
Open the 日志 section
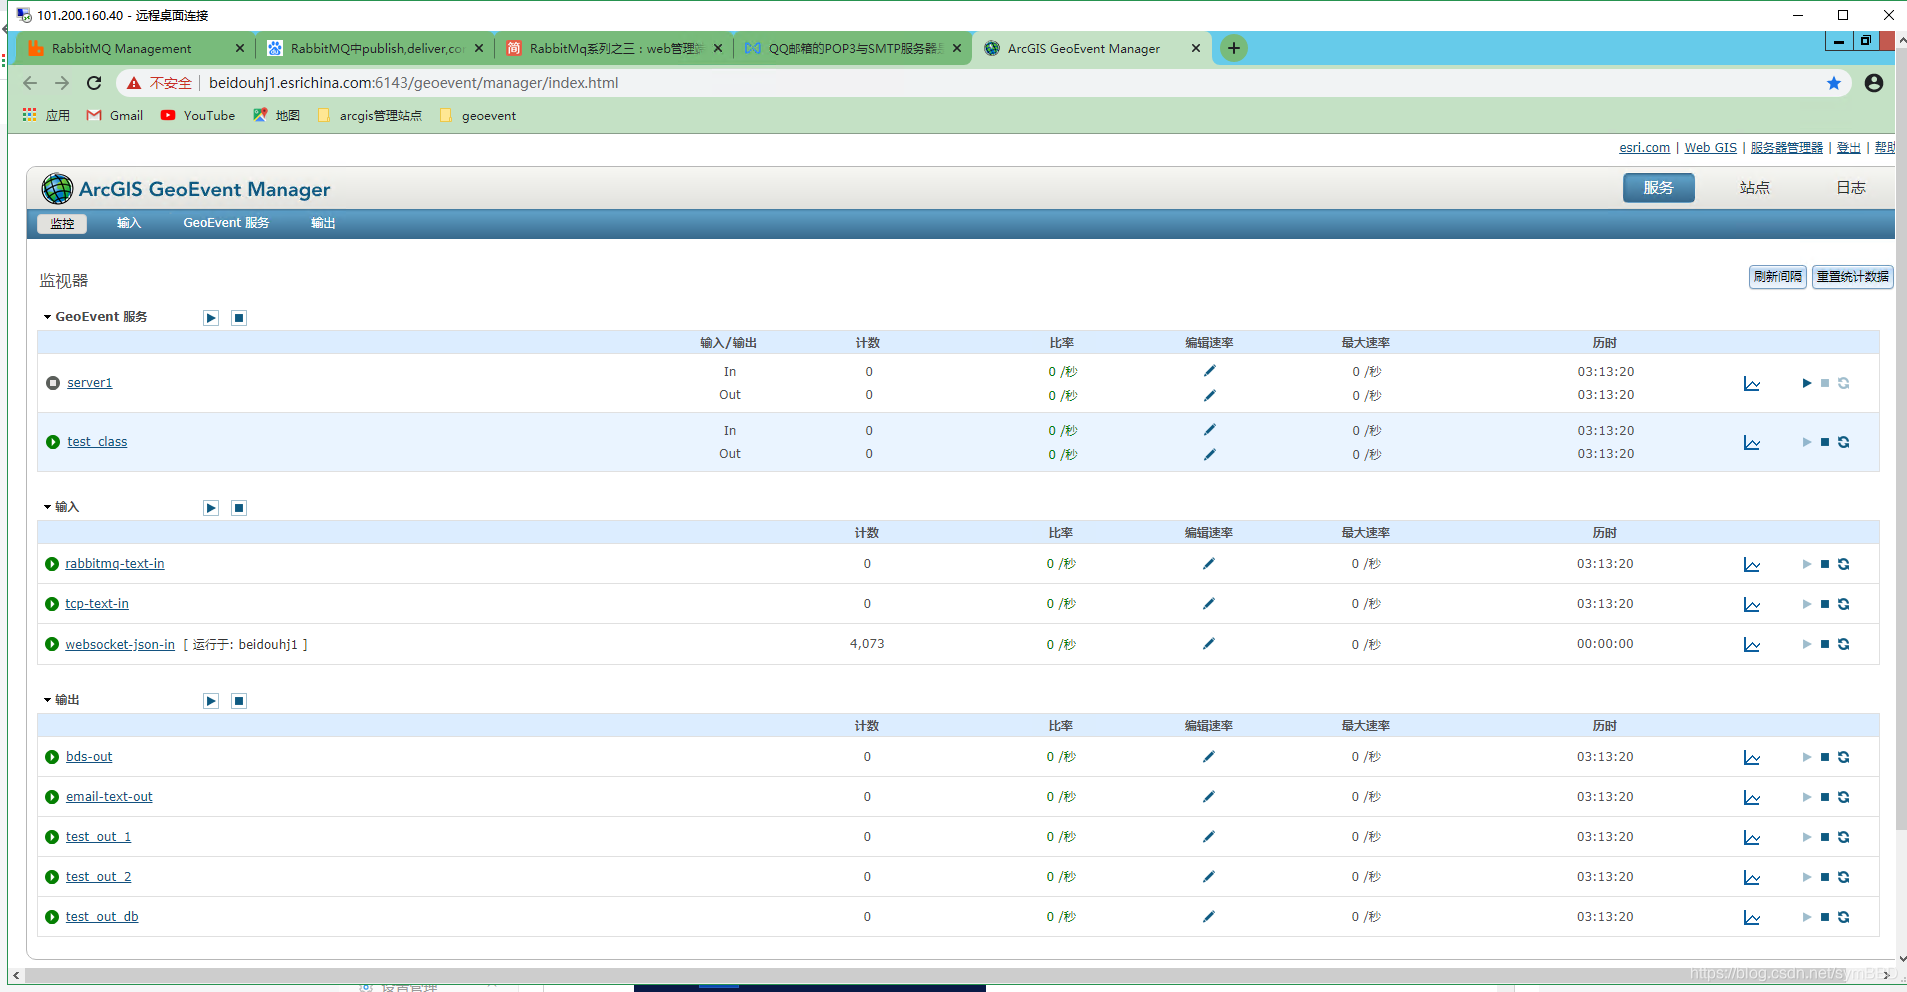coord(1851,188)
